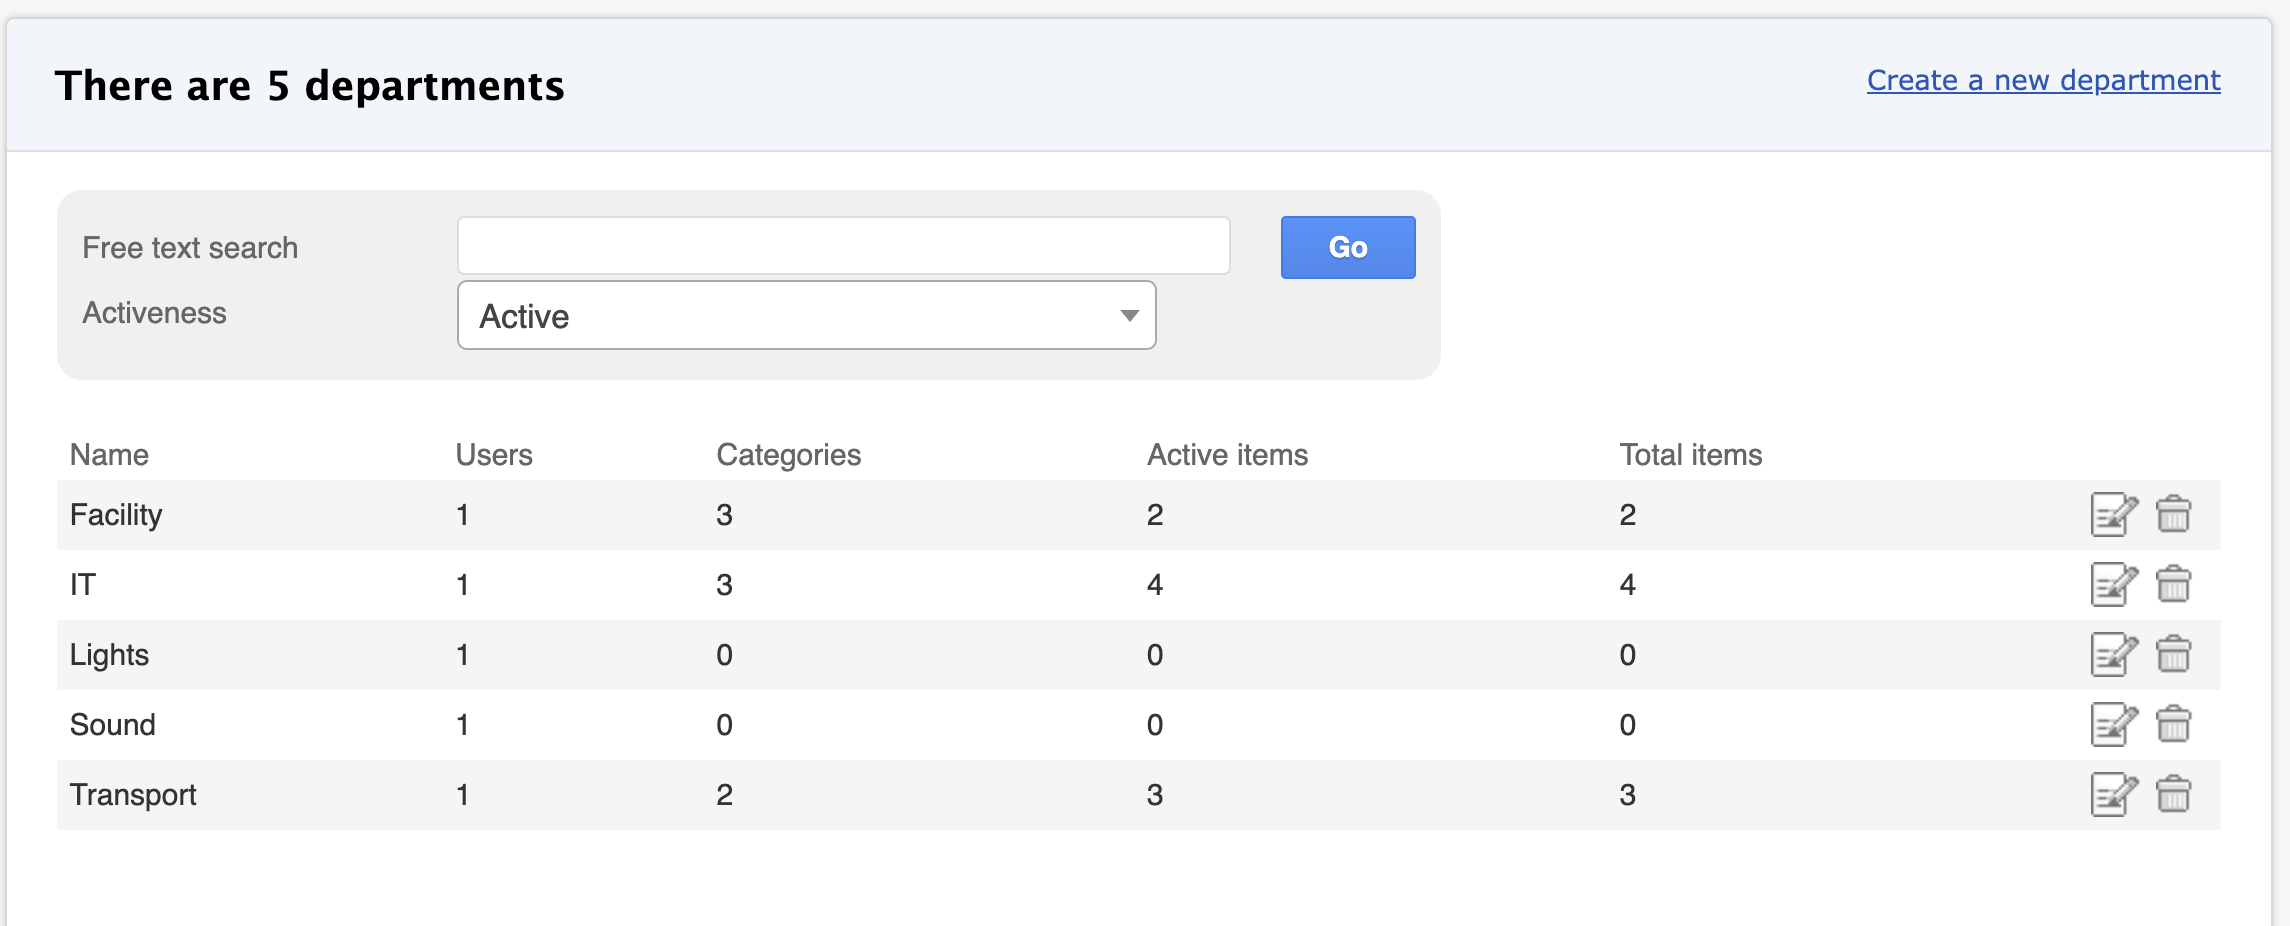The height and width of the screenshot is (926, 2290).
Task: Click the Total items column header
Action: [x=1690, y=455]
